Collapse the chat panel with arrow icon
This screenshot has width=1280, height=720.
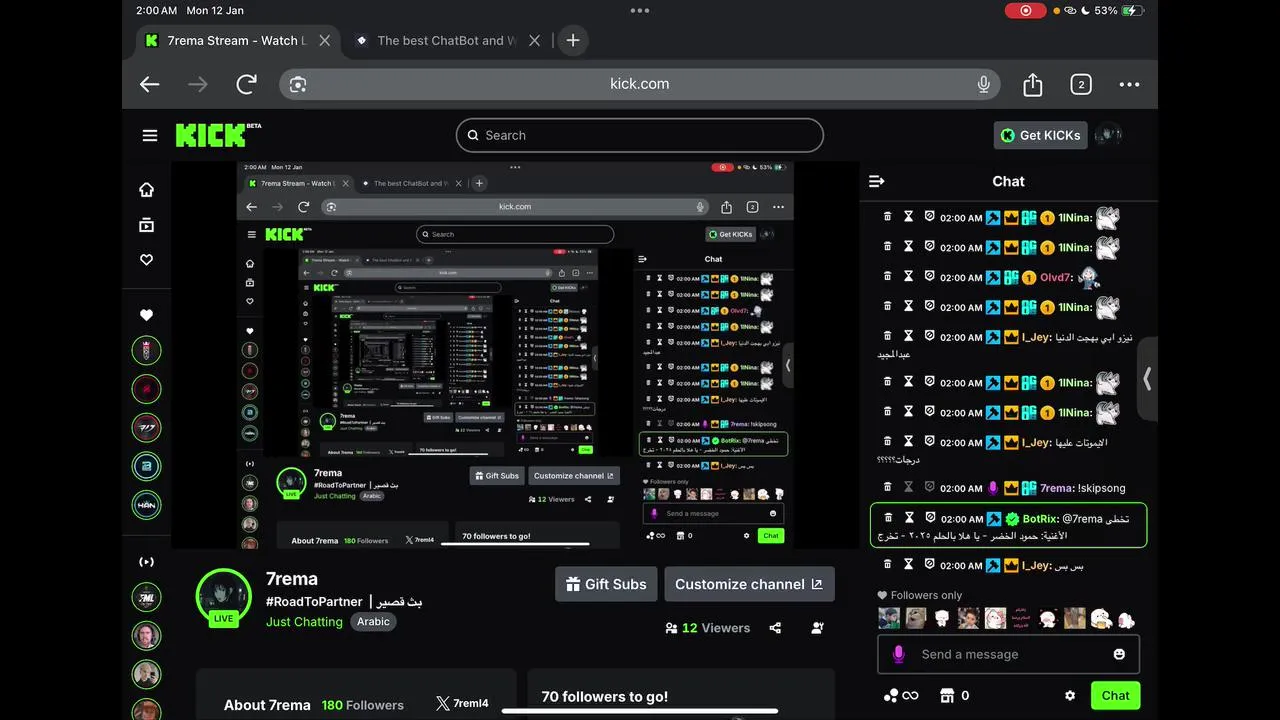(x=877, y=181)
